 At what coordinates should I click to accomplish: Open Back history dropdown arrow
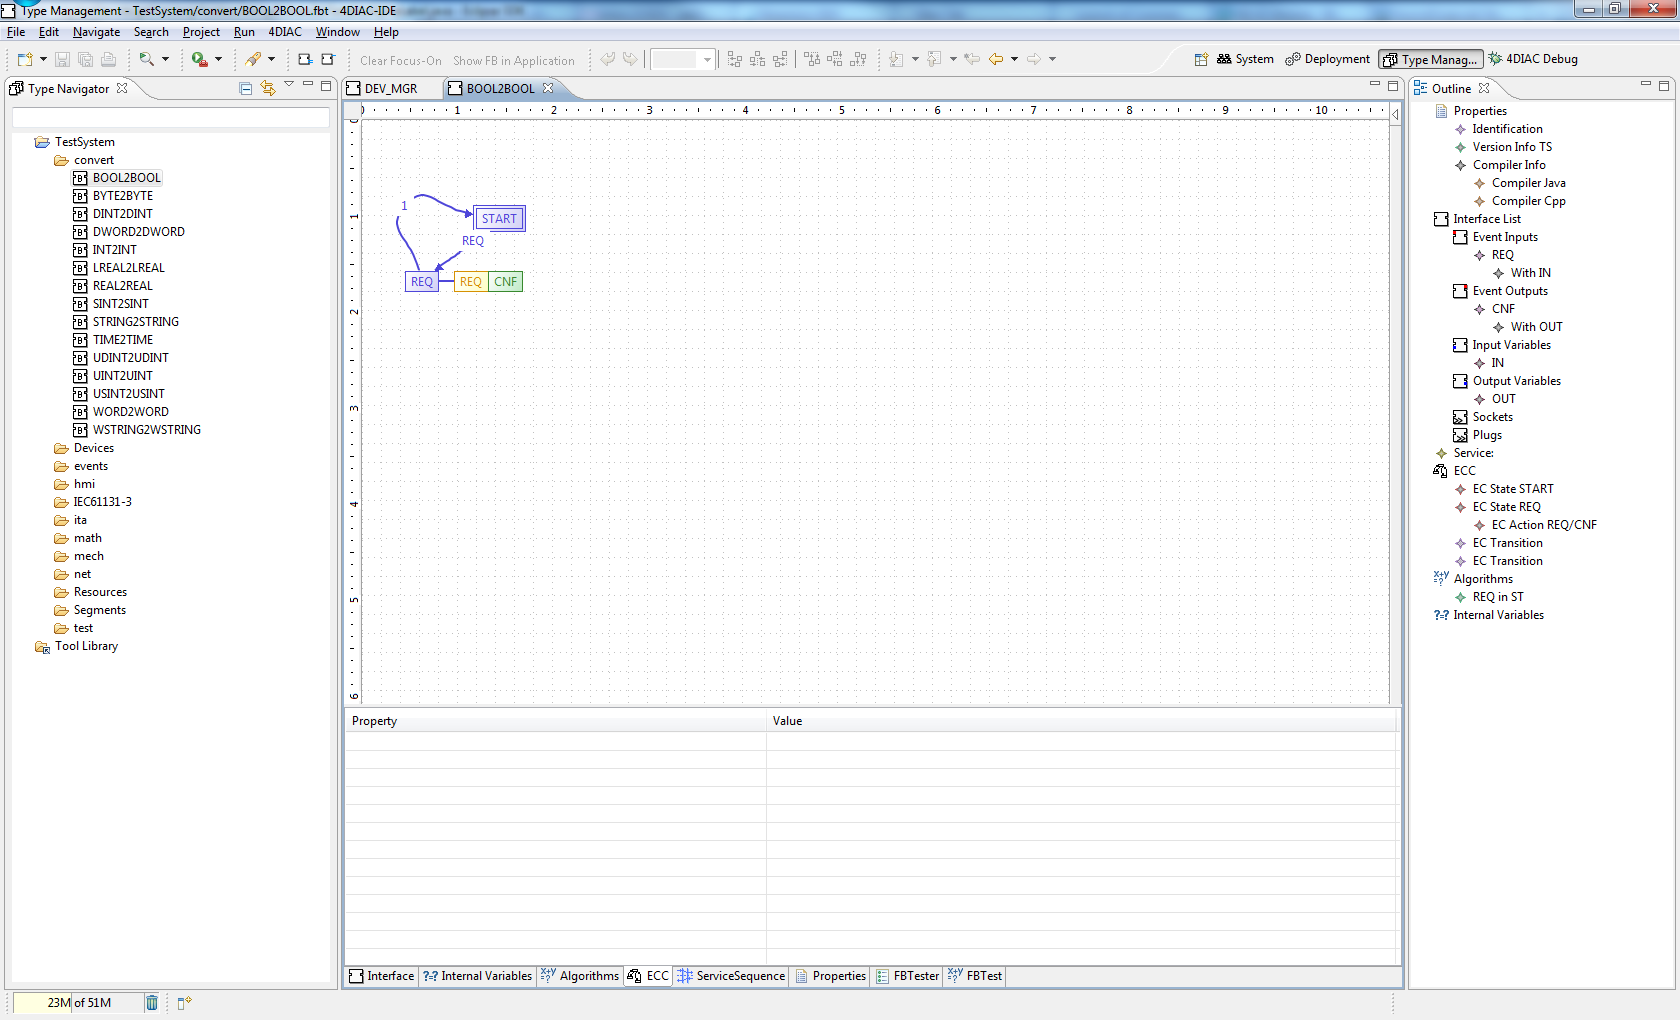coord(1014,59)
